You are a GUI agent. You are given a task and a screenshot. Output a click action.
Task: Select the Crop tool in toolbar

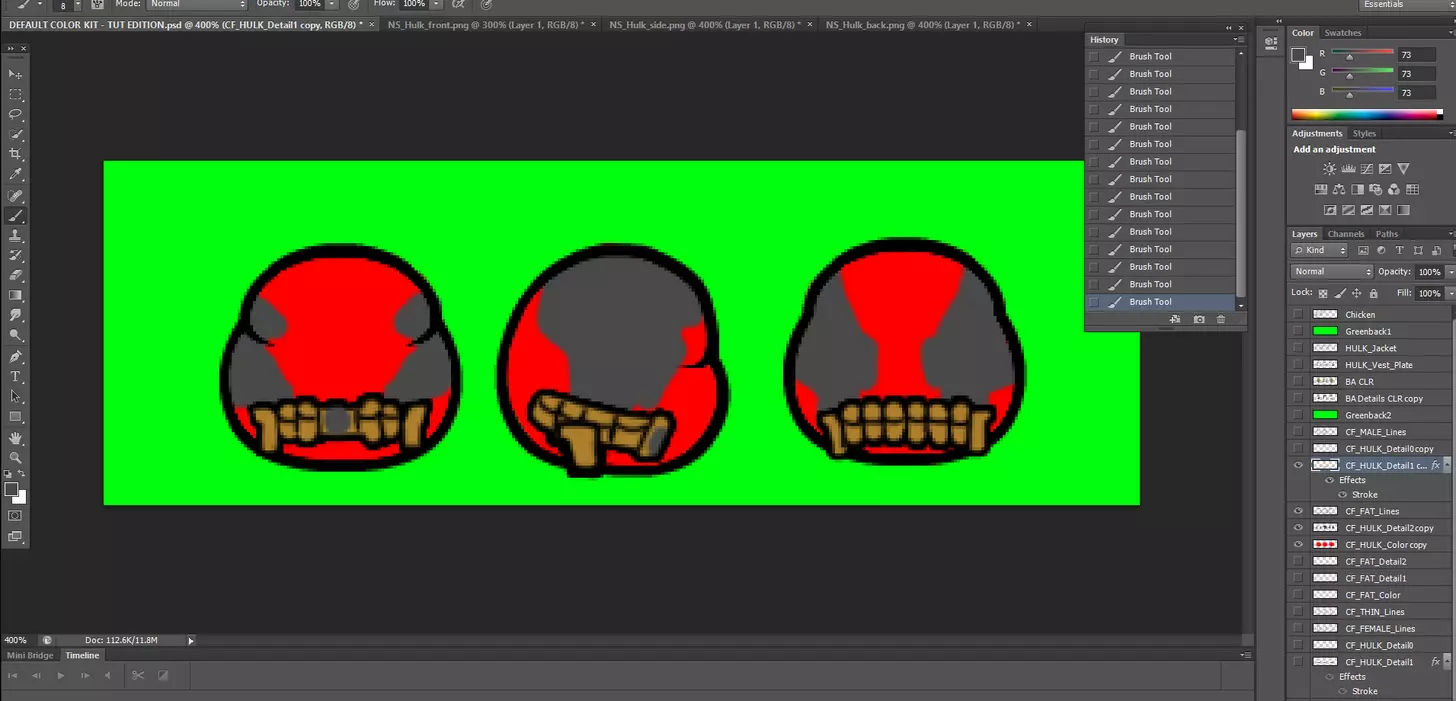pyautogui.click(x=16, y=154)
